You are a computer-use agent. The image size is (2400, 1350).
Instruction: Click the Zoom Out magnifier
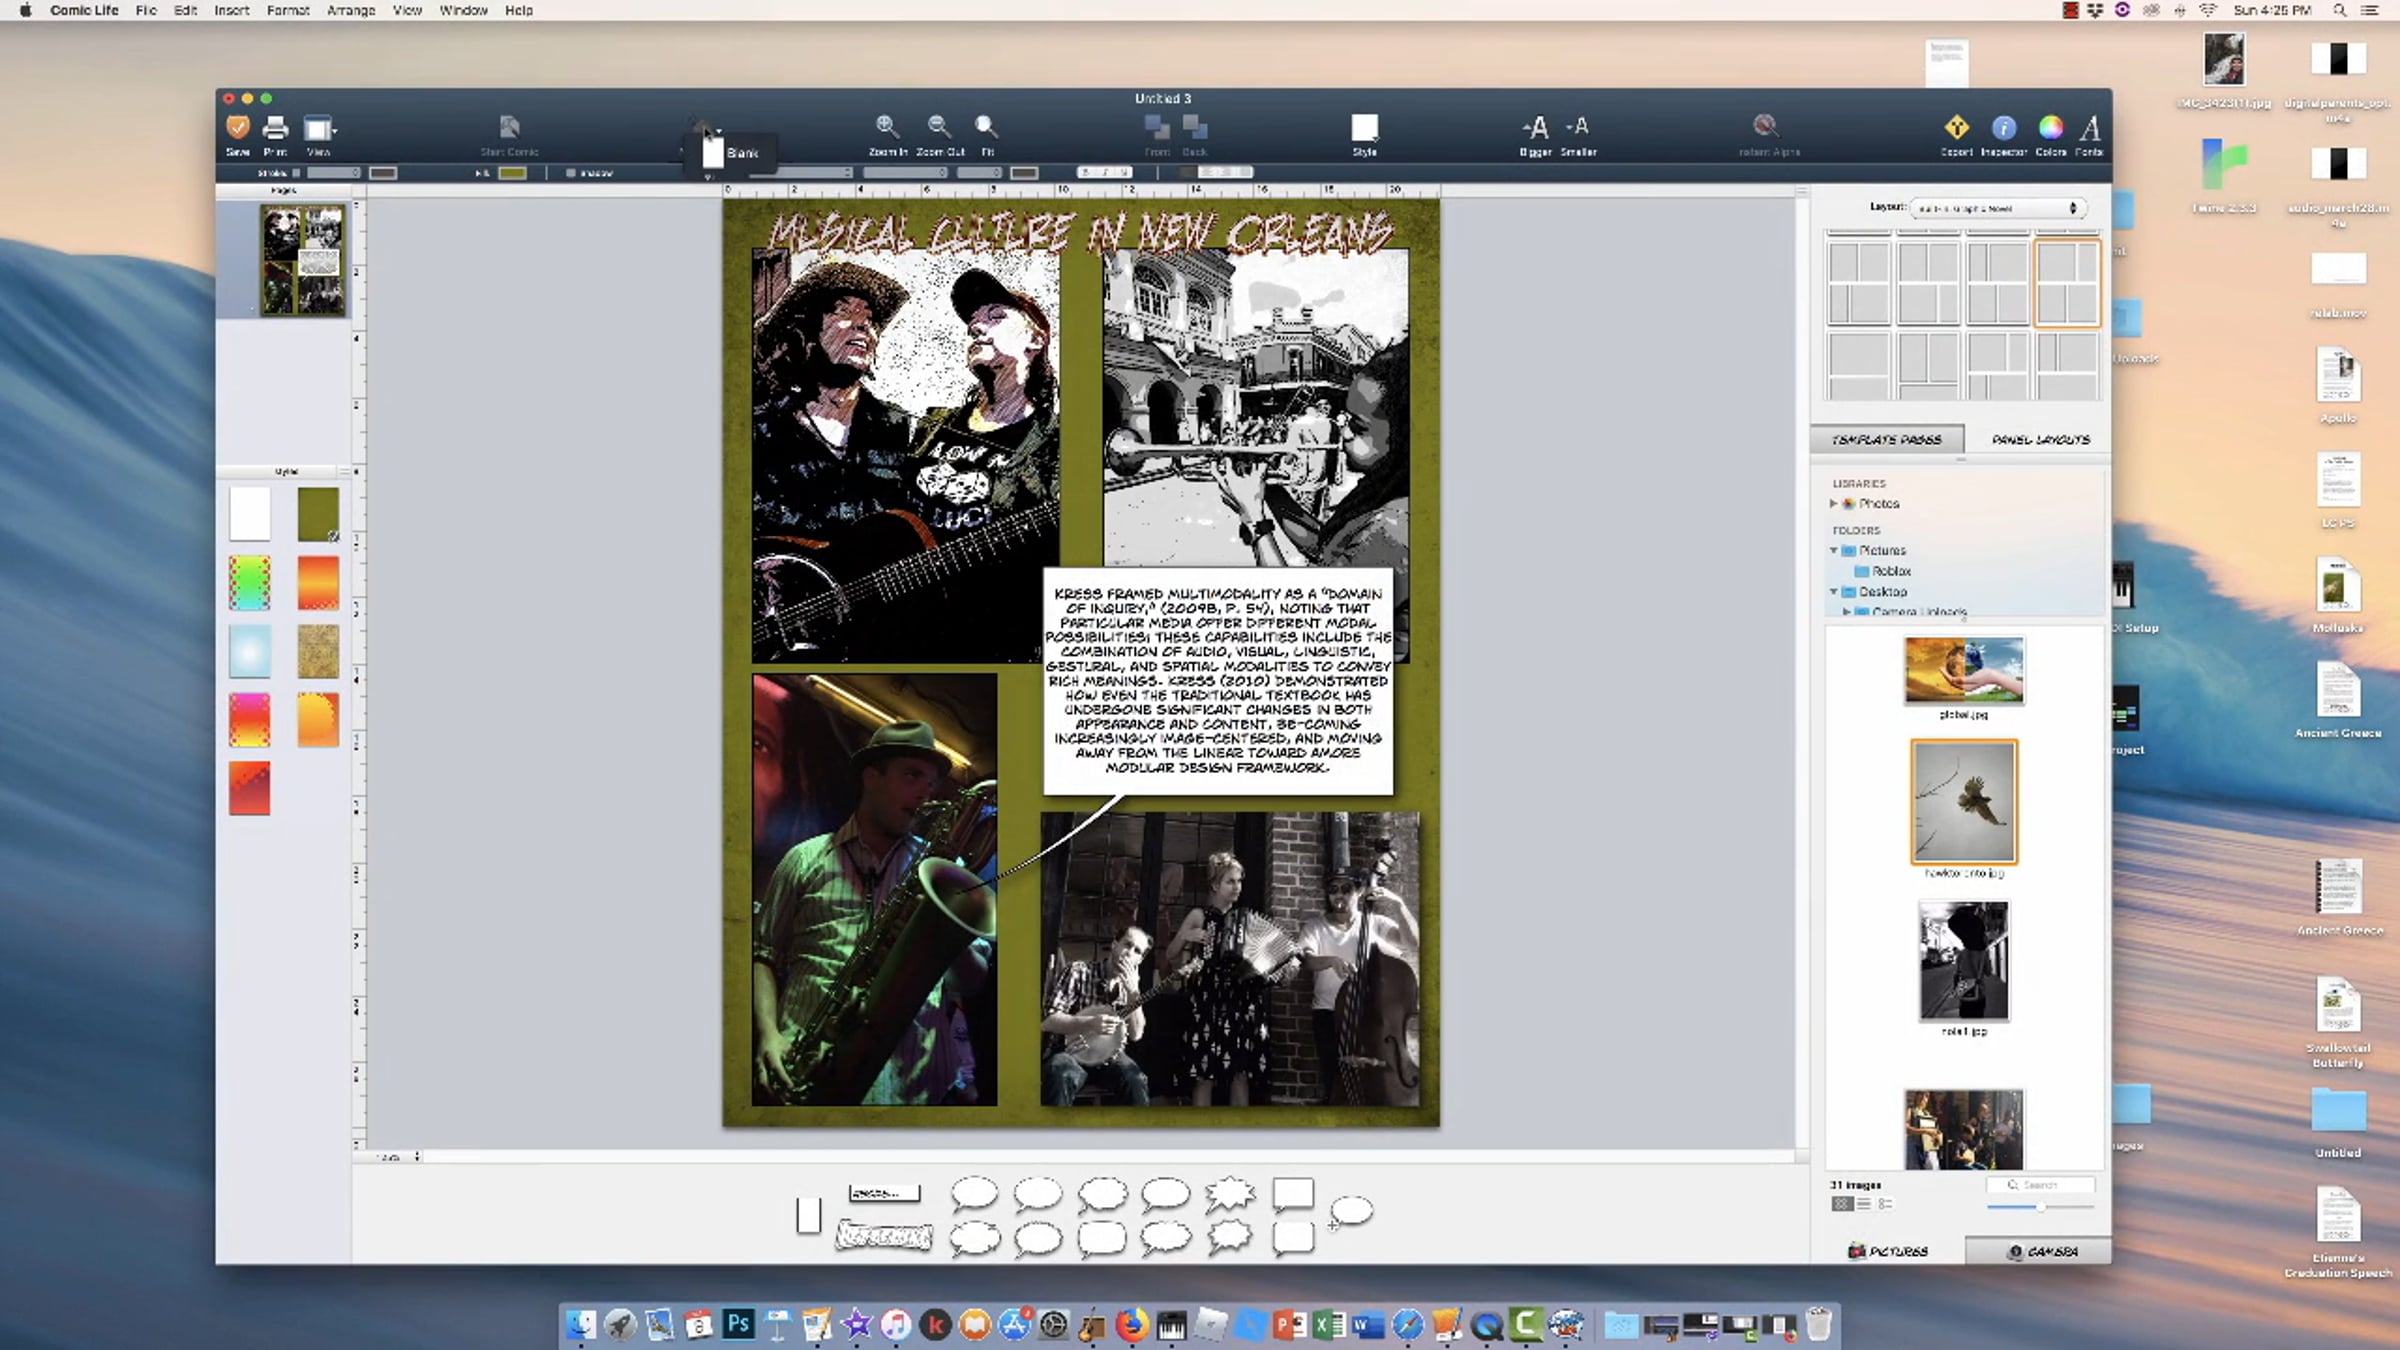(939, 126)
